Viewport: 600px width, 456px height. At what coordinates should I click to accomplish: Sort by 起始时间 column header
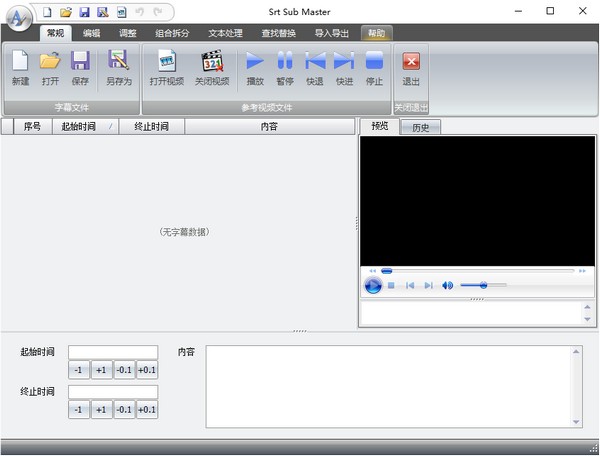pos(85,126)
